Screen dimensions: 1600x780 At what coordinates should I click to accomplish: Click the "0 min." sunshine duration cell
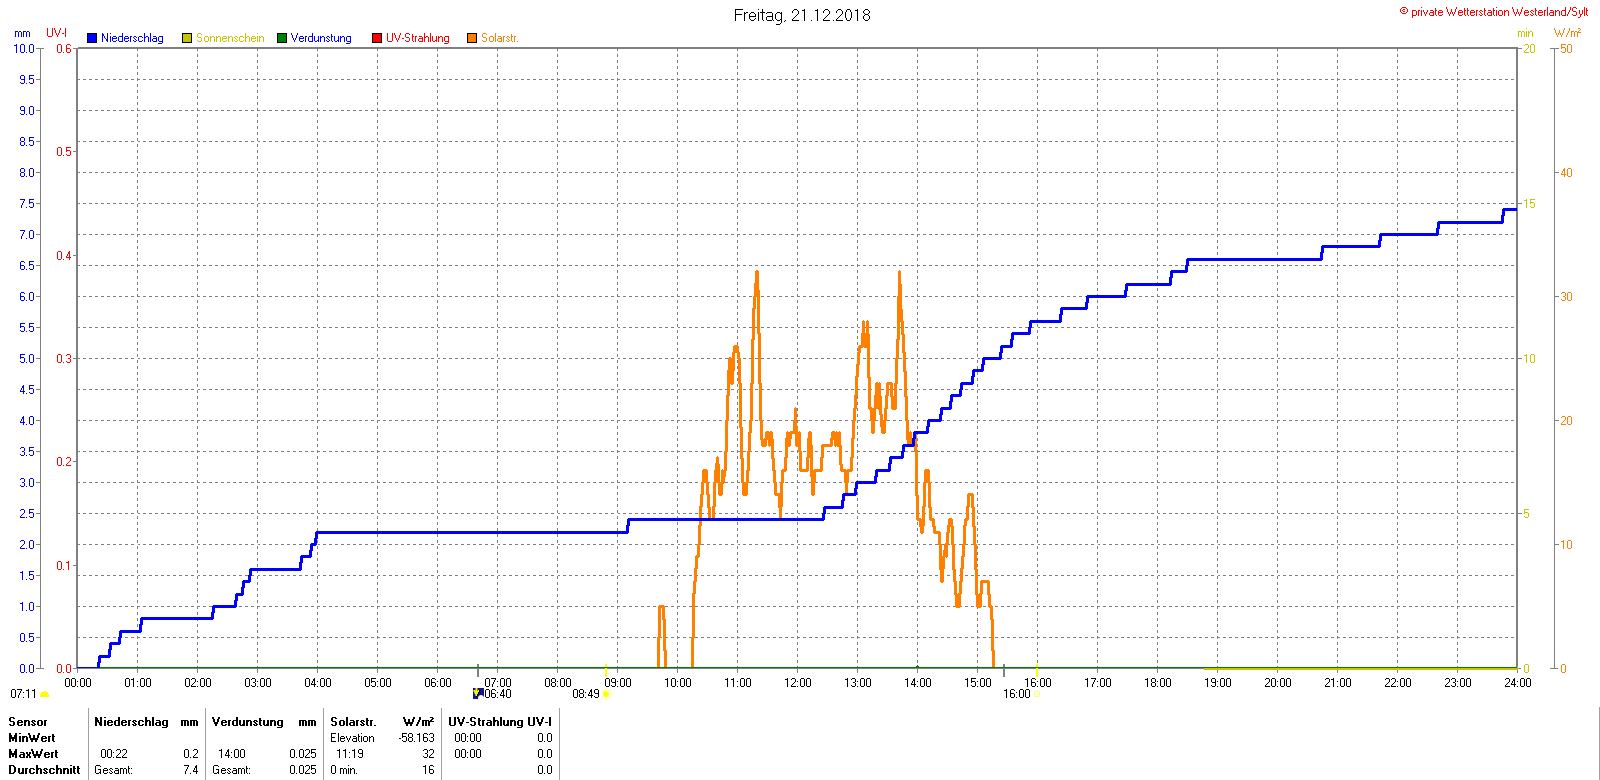click(x=344, y=770)
